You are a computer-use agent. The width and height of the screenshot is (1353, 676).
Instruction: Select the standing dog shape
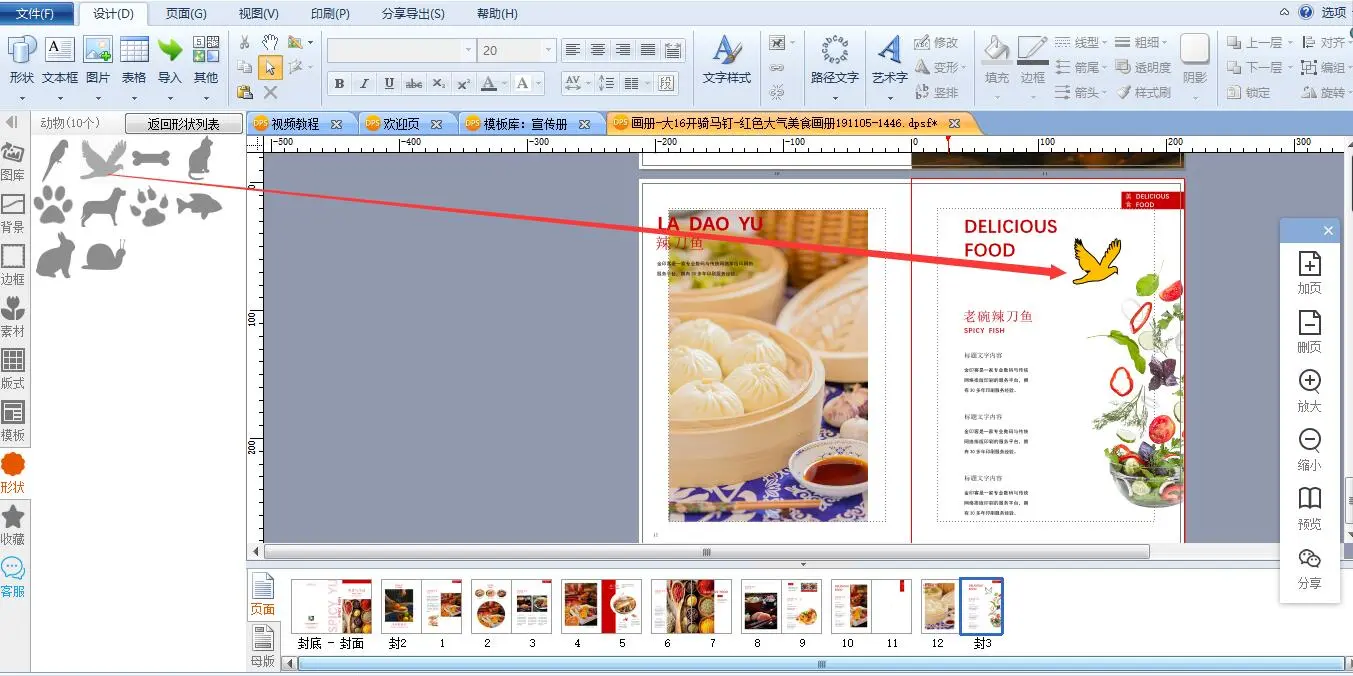(x=103, y=207)
